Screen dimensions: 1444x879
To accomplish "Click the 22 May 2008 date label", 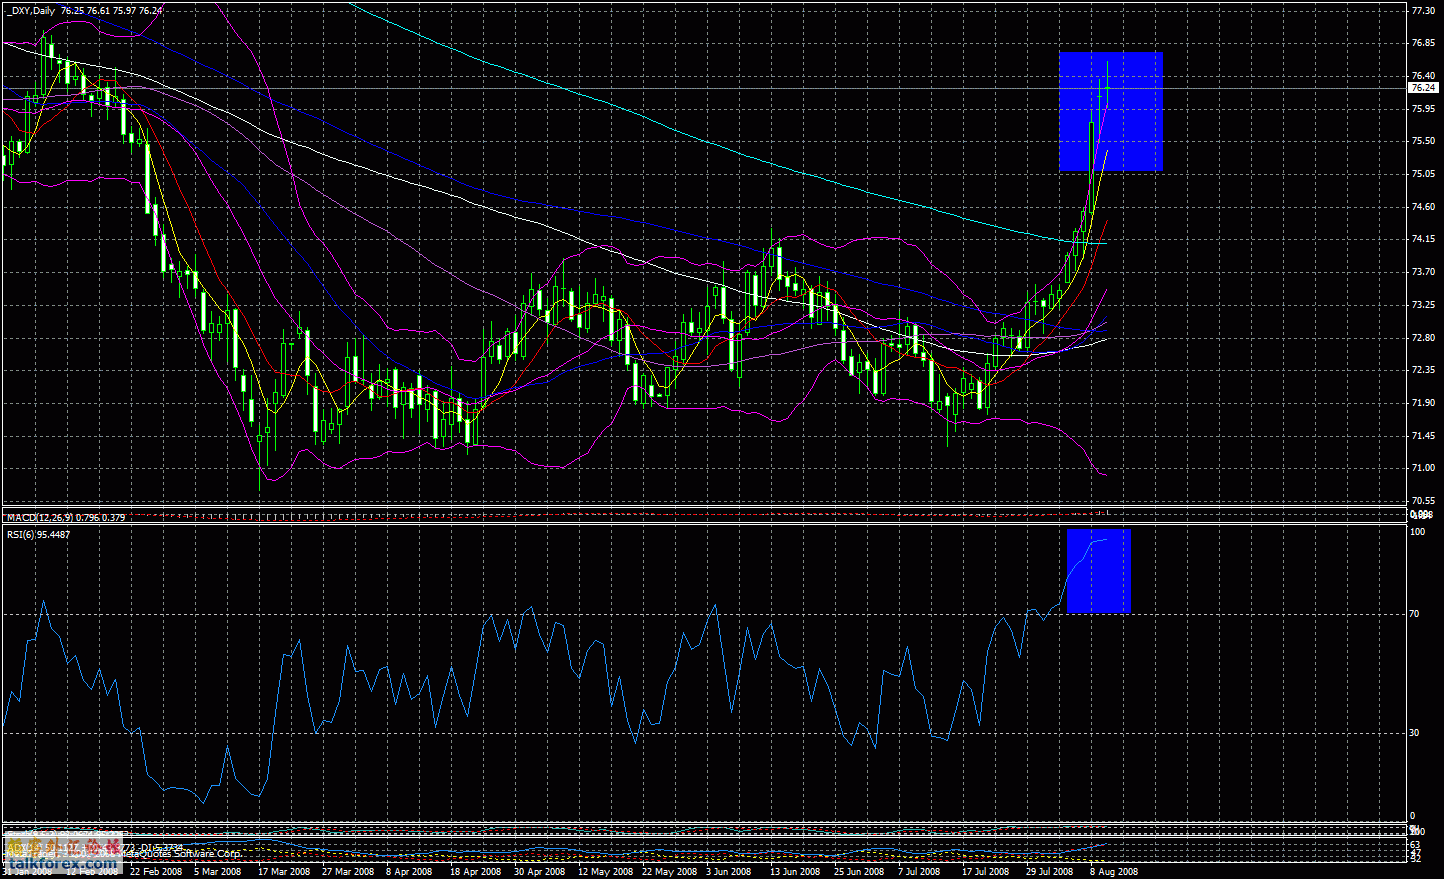I will click(x=669, y=872).
